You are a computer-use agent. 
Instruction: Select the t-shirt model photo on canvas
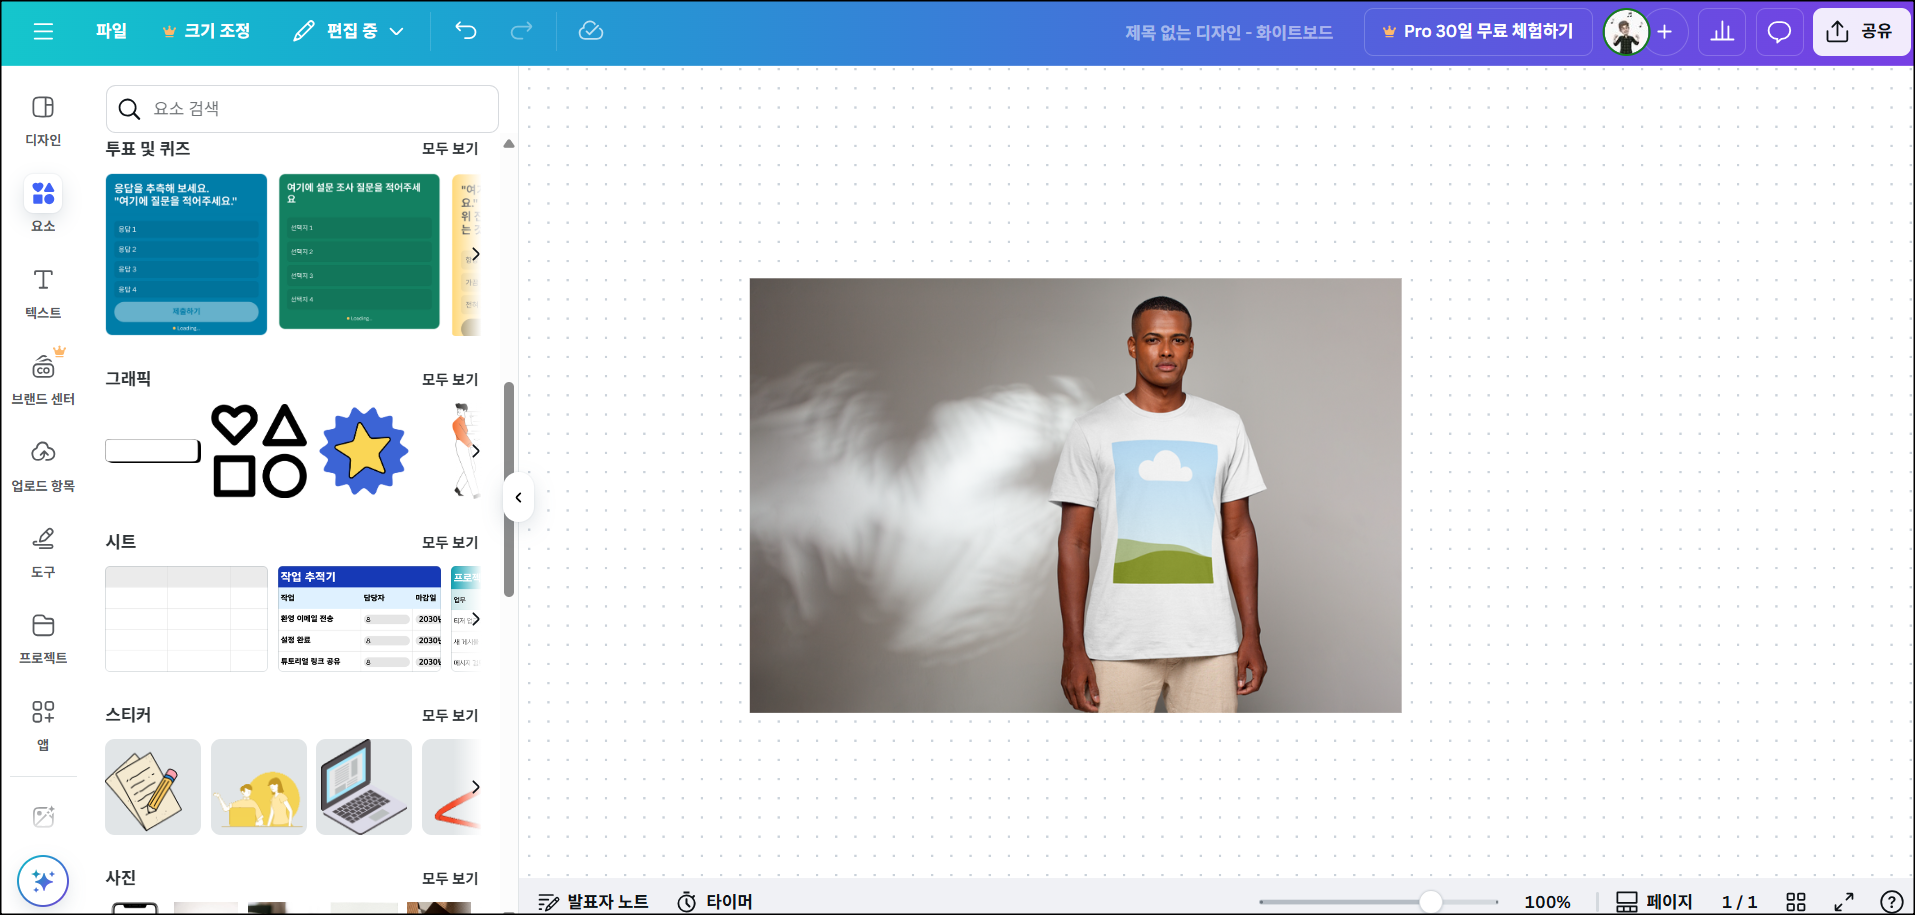pos(1075,495)
